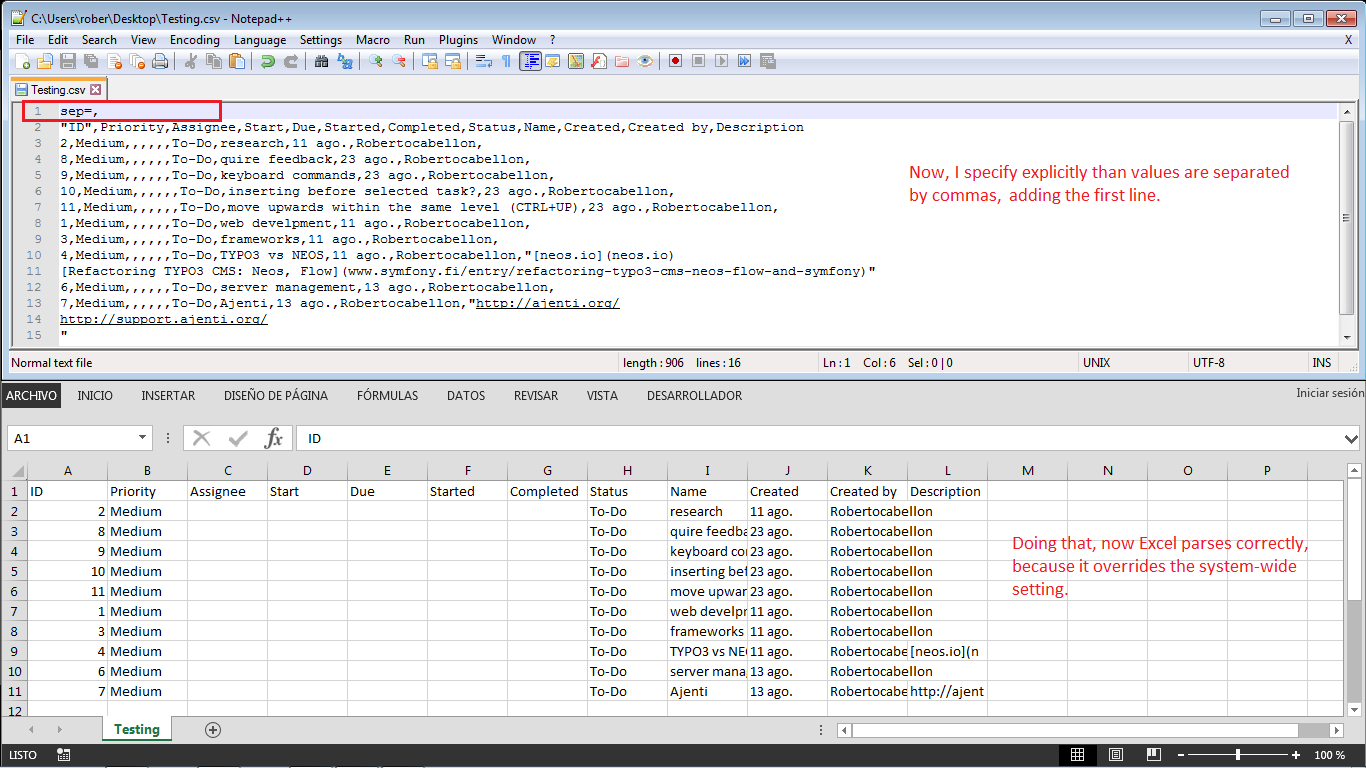Click the 100 % zoom level button

[1329, 755]
